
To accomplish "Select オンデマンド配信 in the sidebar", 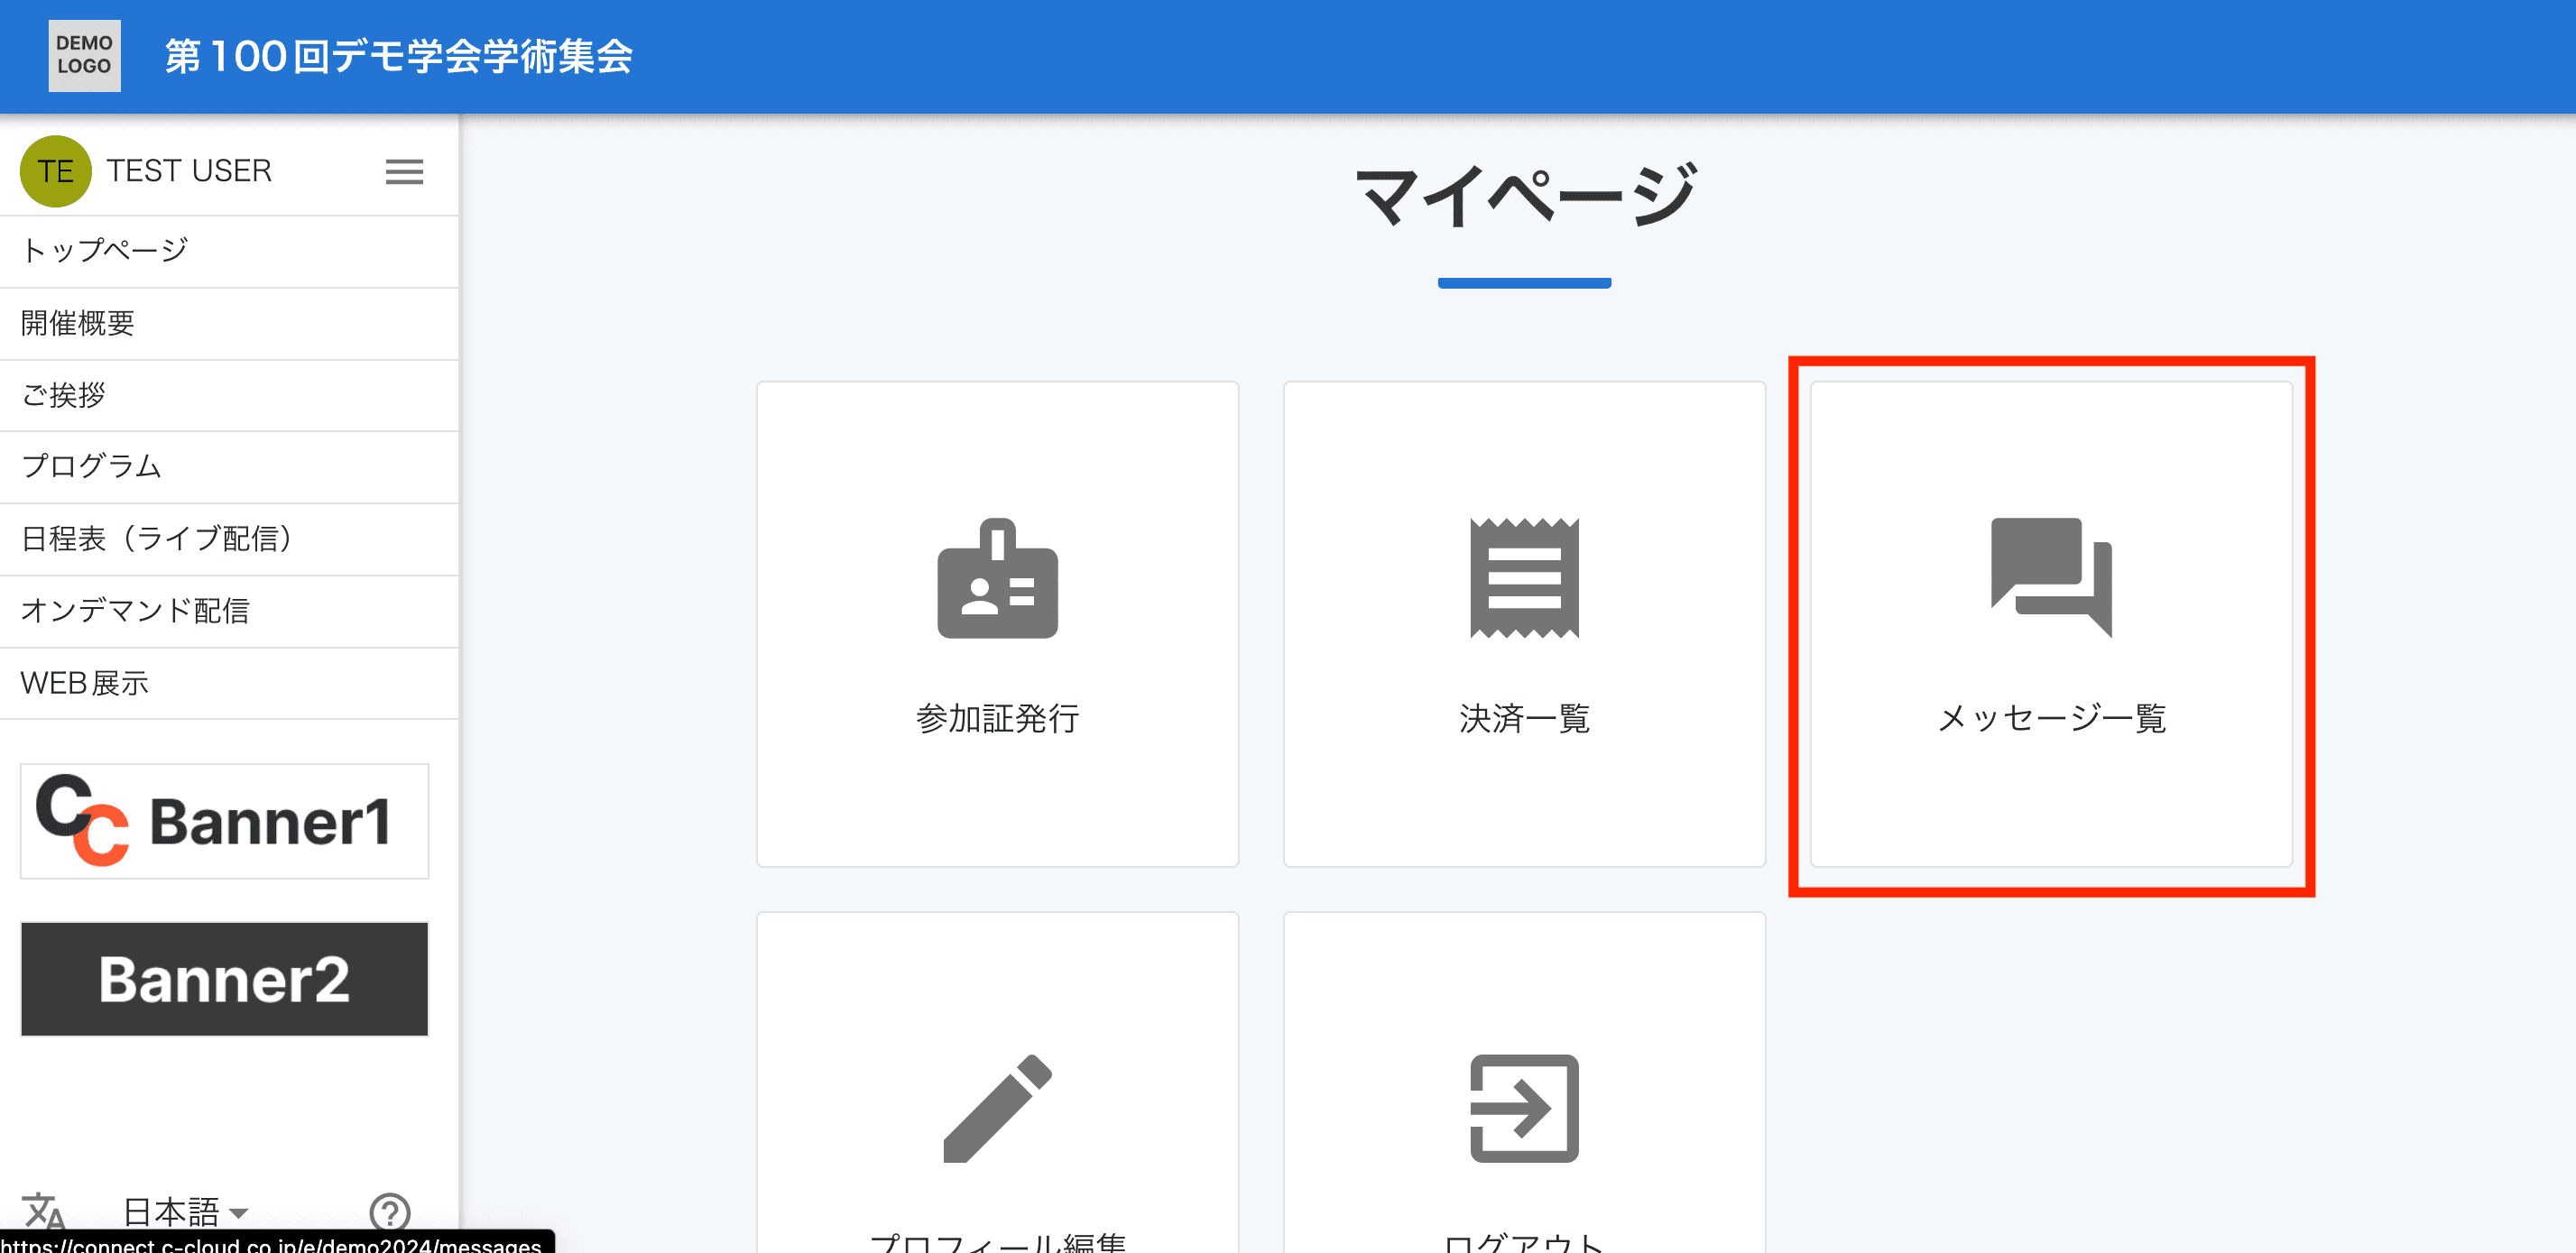I will pos(229,611).
